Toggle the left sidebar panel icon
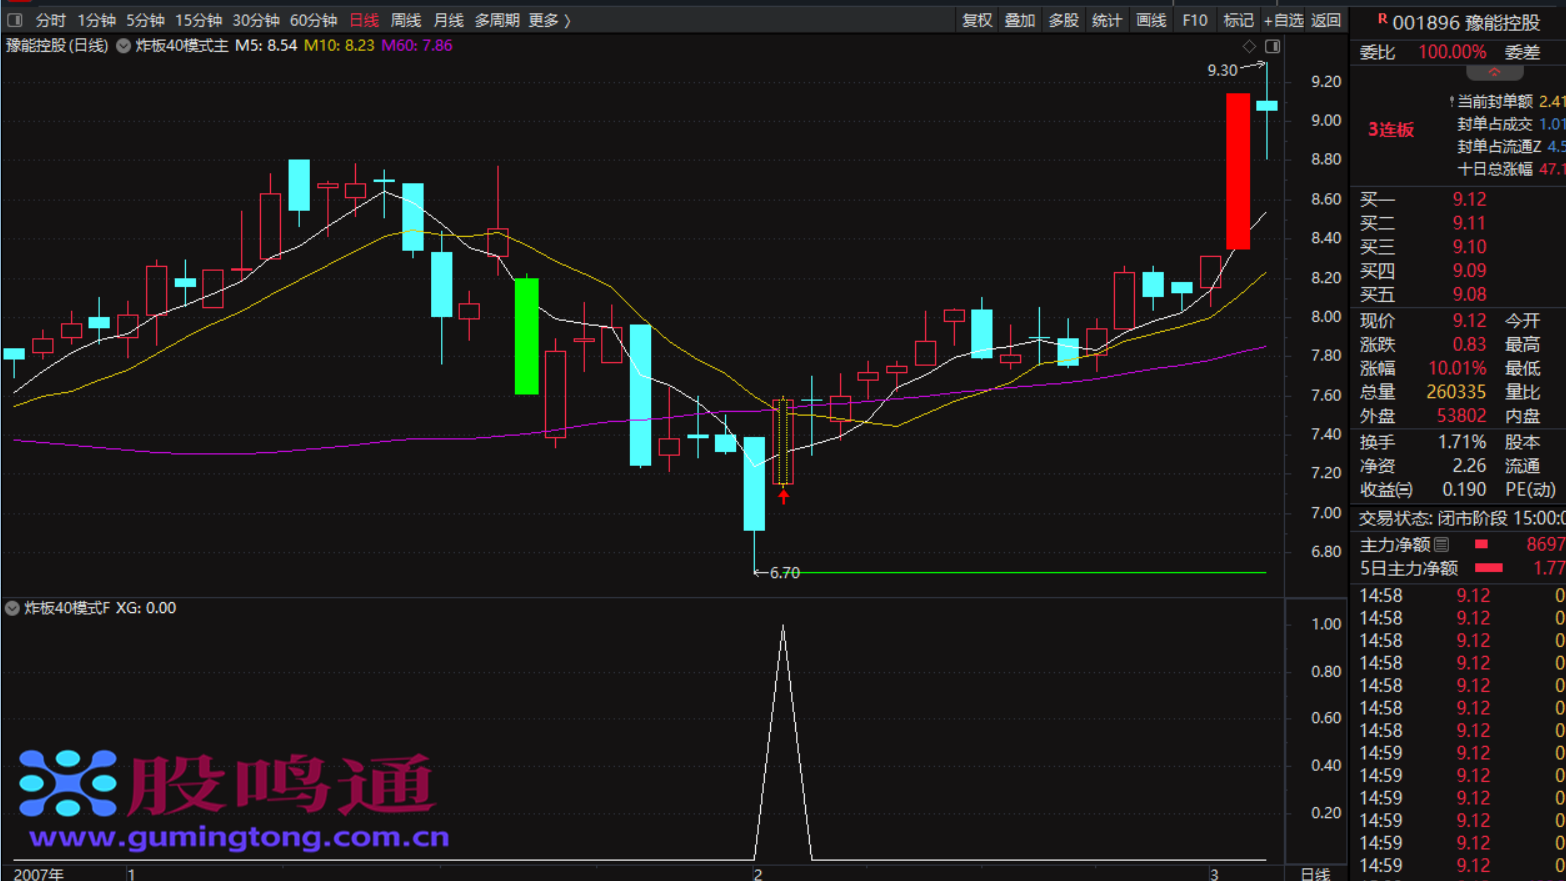Image resolution: width=1566 pixels, height=881 pixels. pos(14,20)
